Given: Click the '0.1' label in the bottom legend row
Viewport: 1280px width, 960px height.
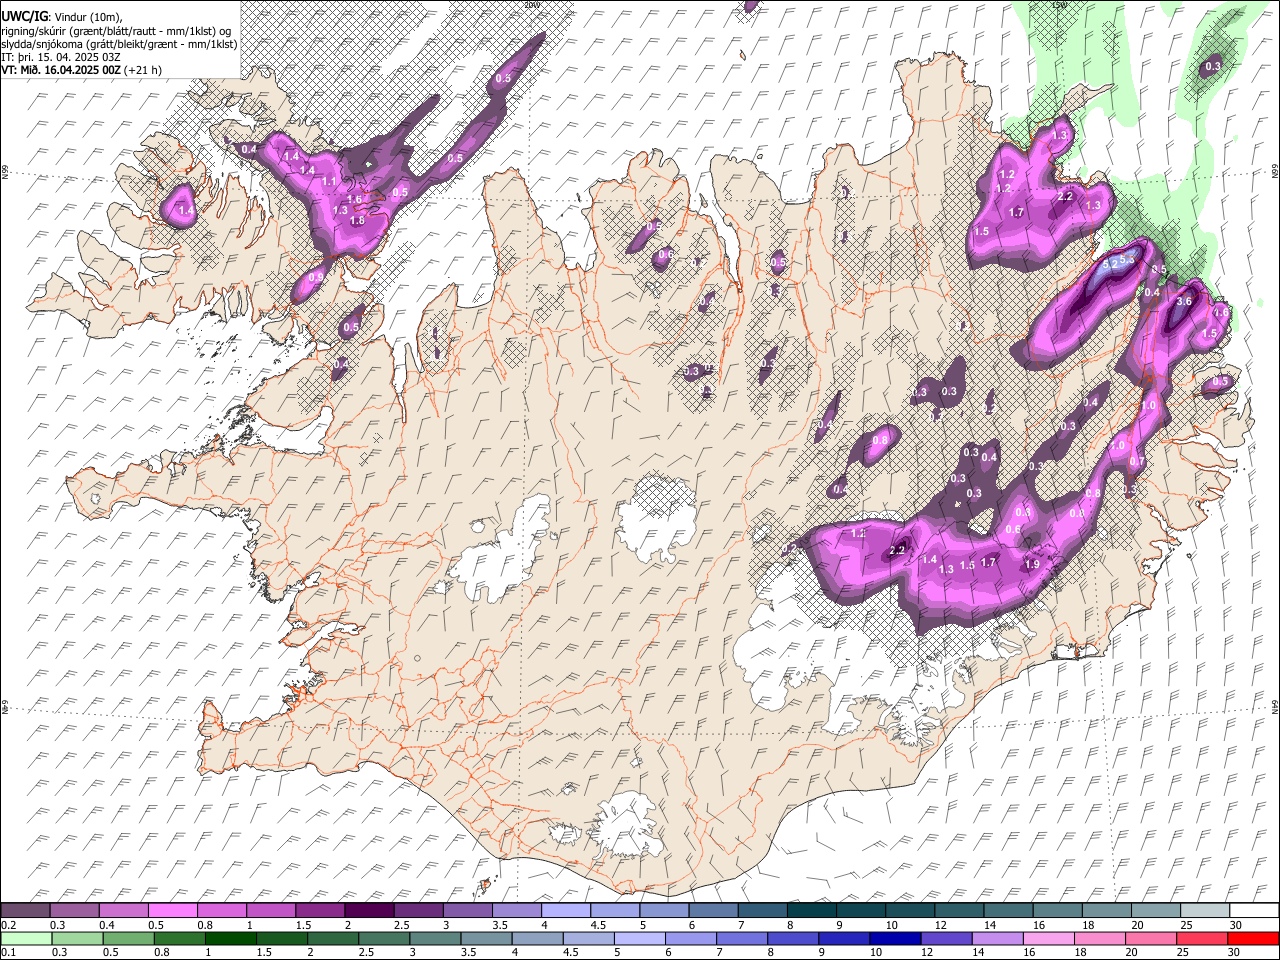Looking at the screenshot, I should tap(8, 952).
